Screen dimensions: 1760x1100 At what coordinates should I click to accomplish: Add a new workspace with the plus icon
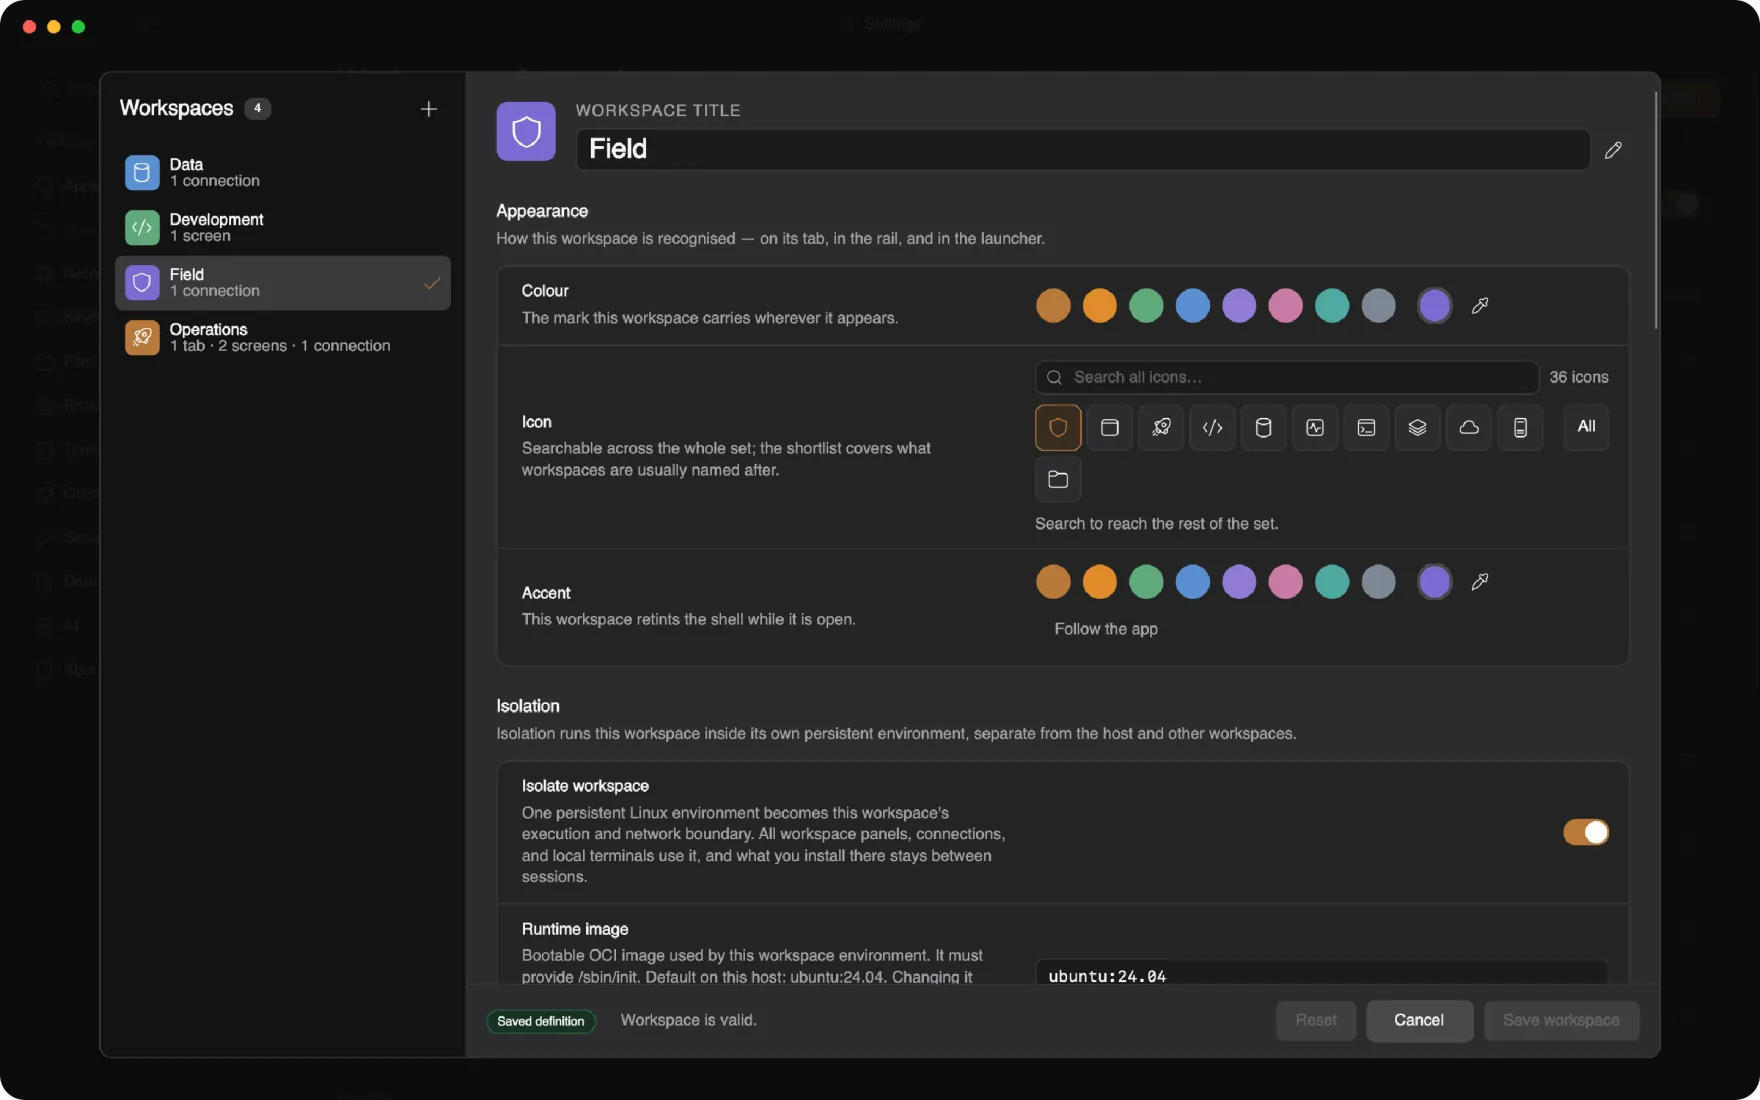pos(428,109)
